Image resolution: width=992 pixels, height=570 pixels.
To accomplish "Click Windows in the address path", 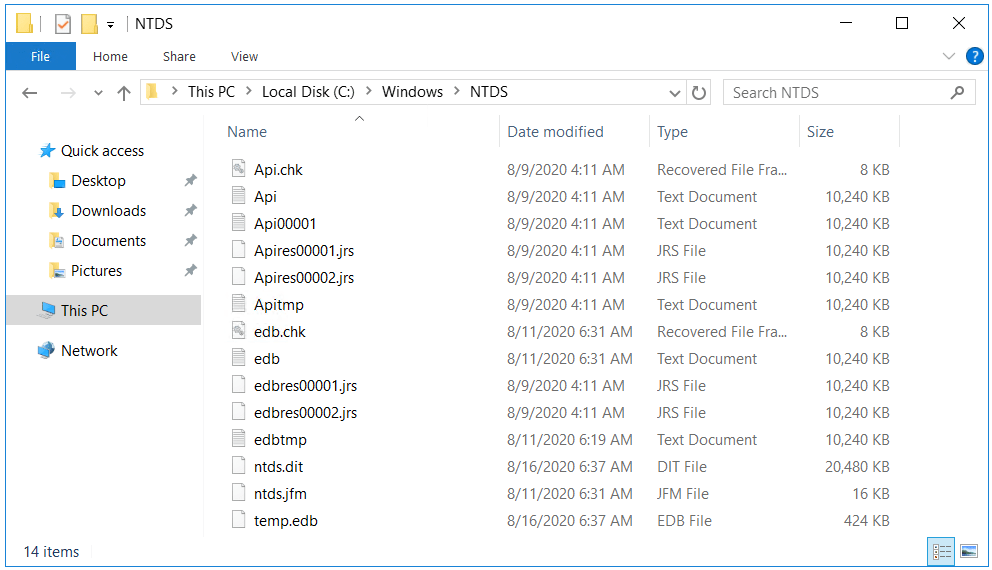I will tap(412, 92).
